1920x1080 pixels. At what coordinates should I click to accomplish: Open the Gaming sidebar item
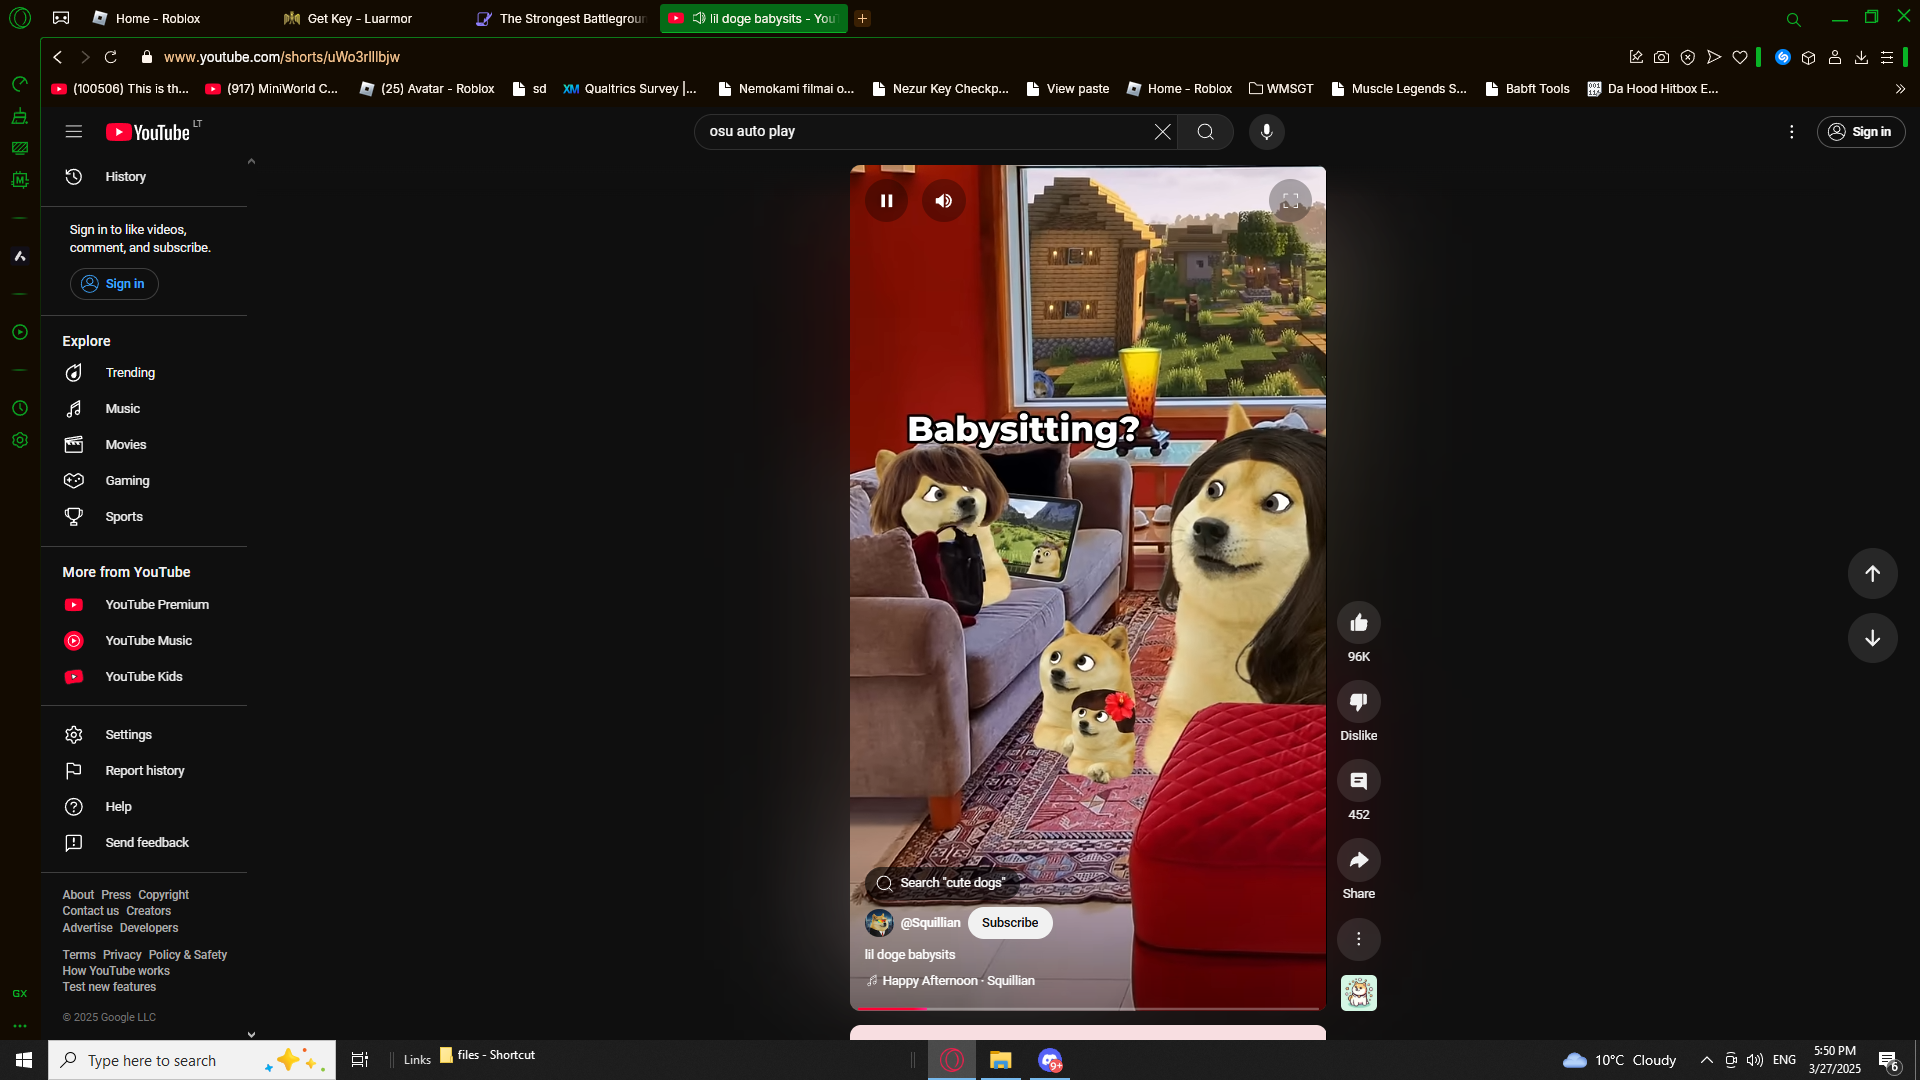pyautogui.click(x=127, y=481)
